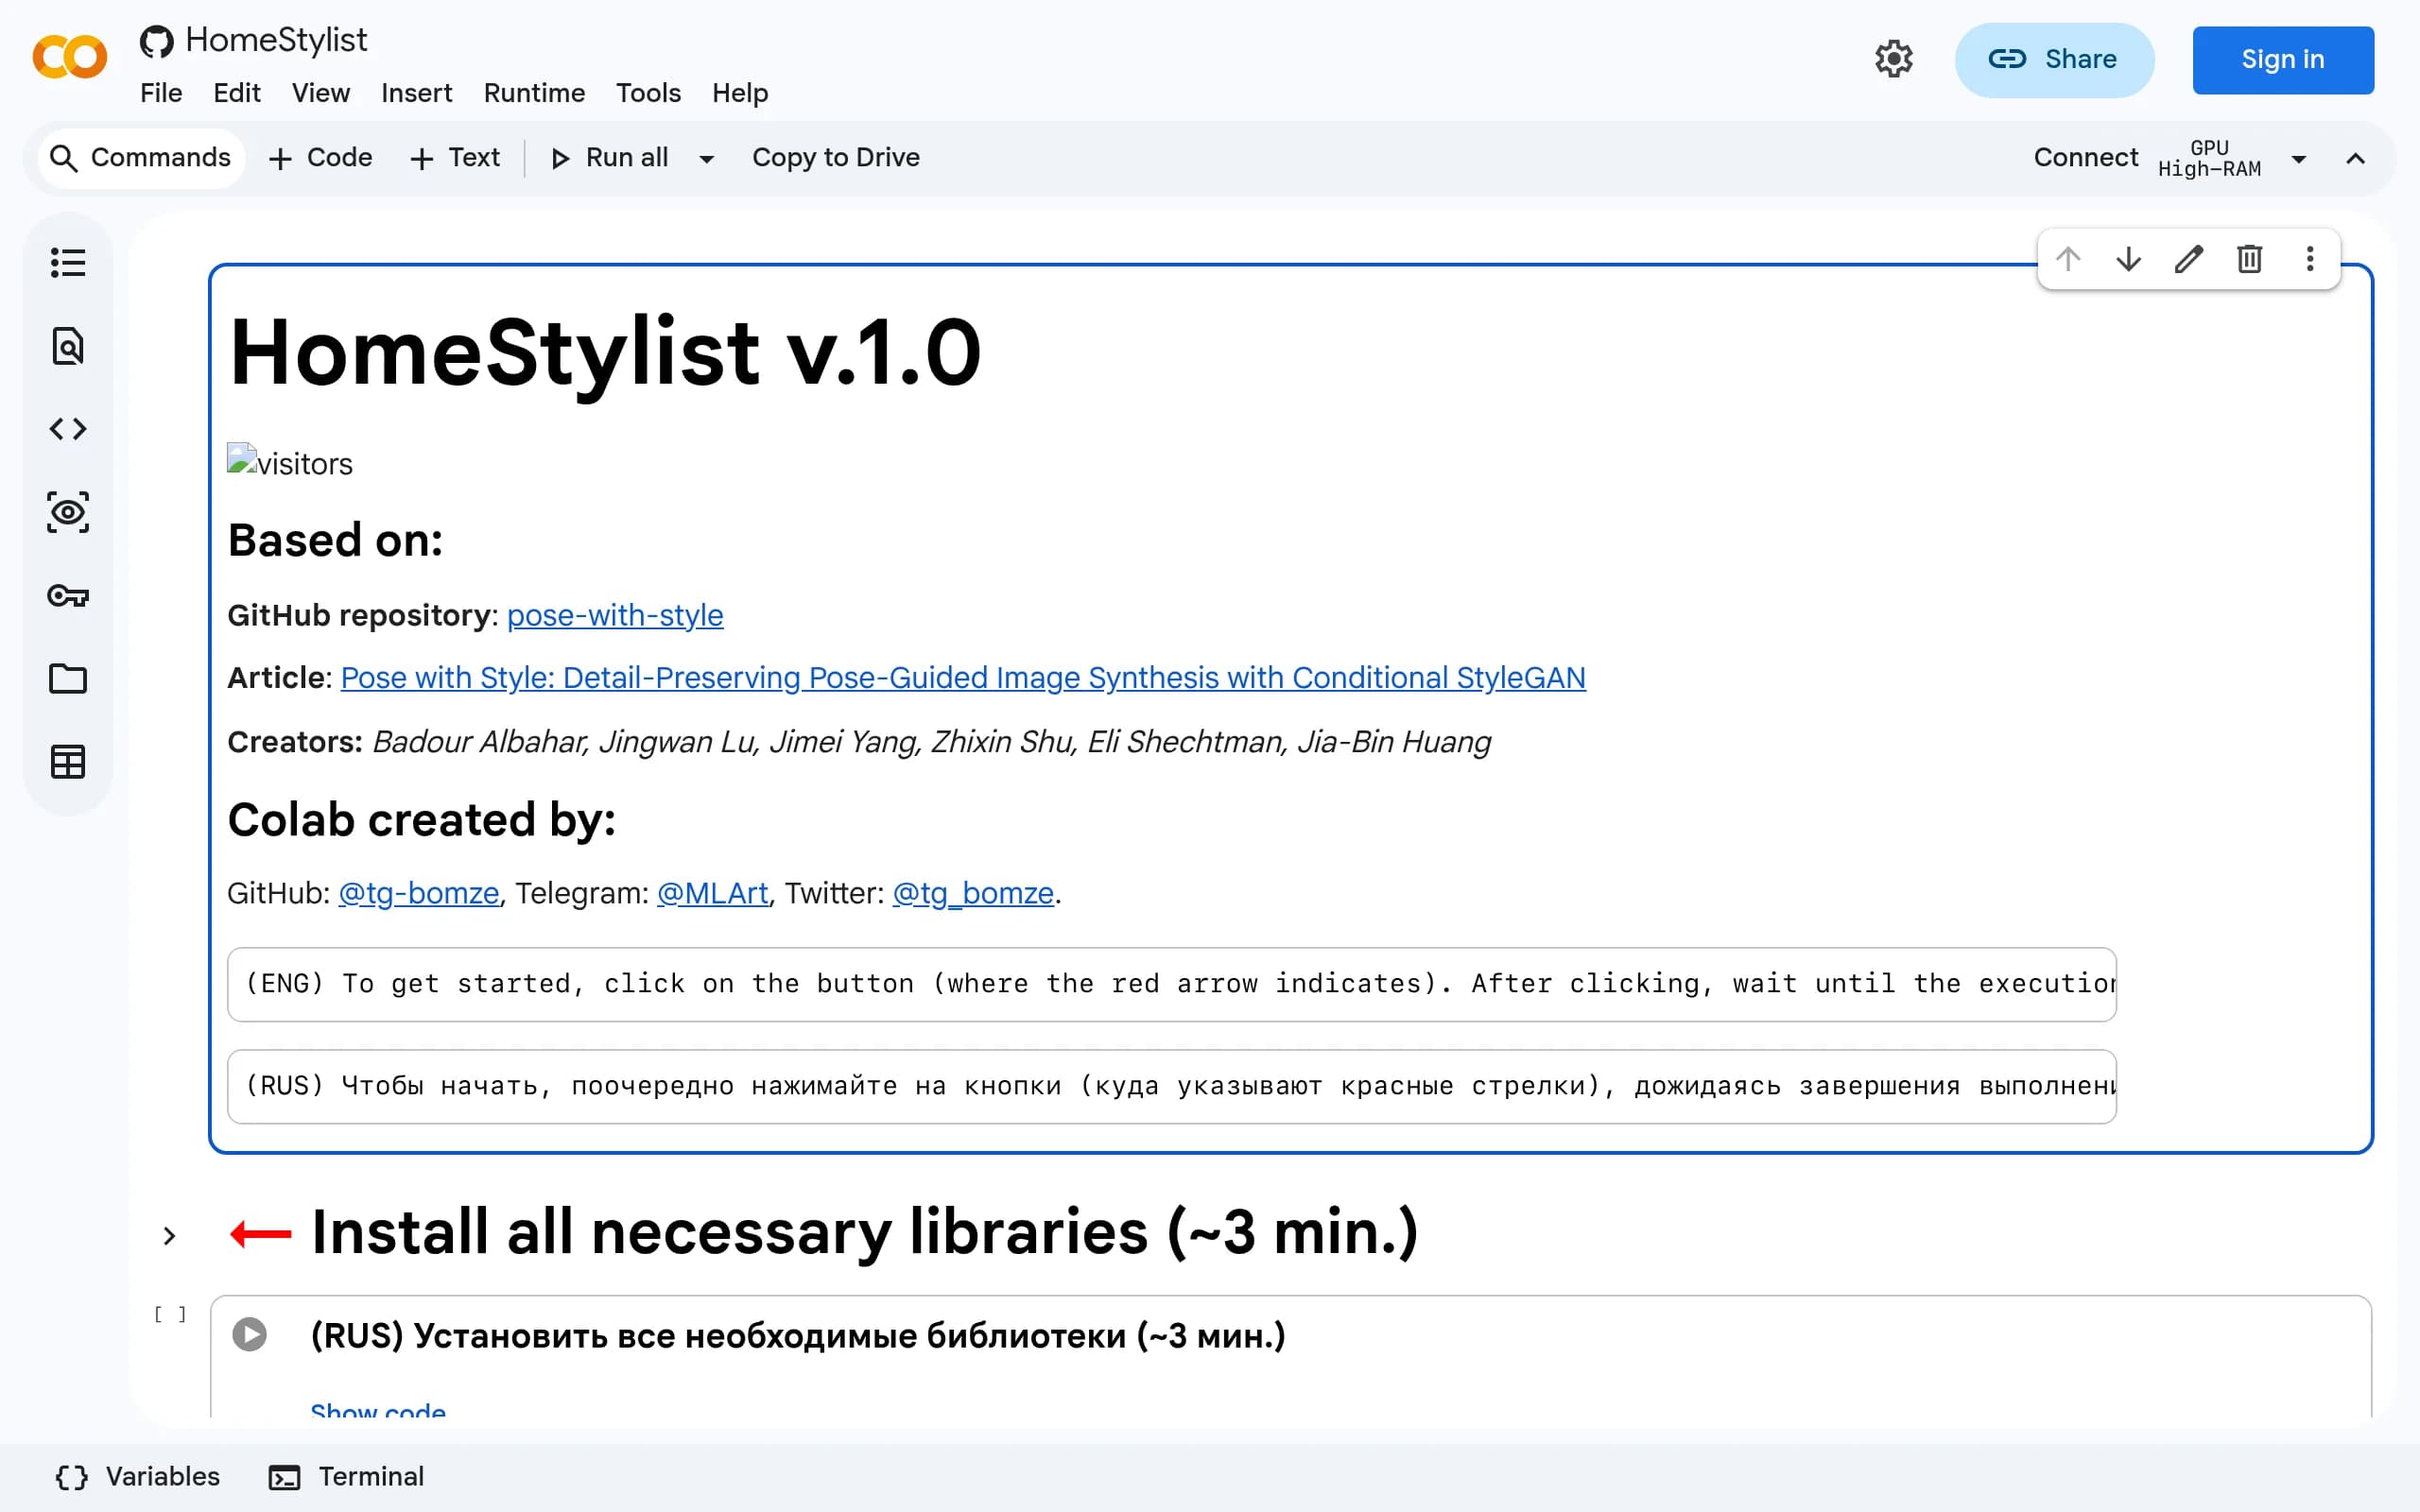Click Run all in the toolbar

(x=610, y=158)
